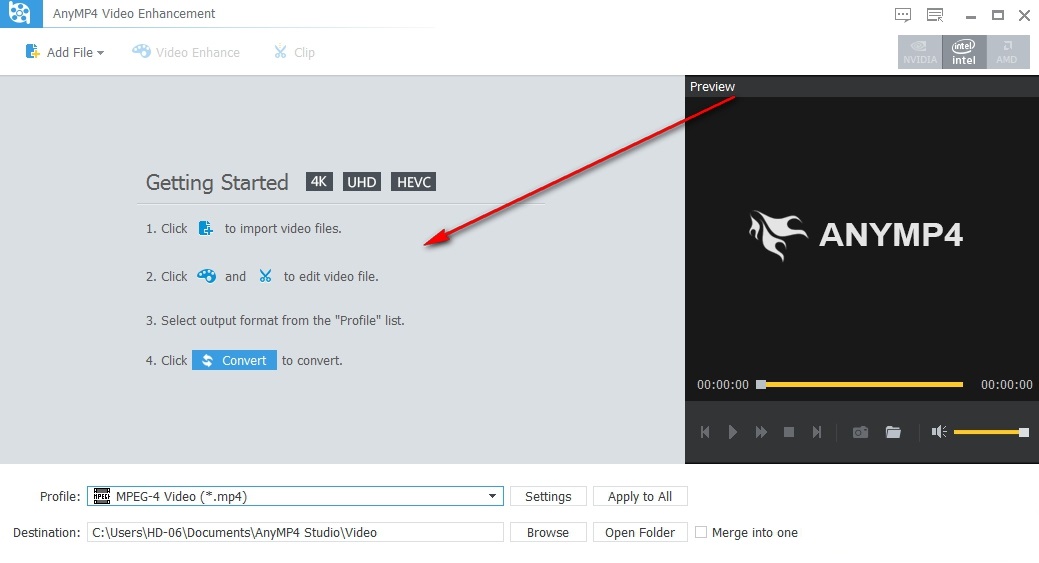This screenshot has height=563, width=1039.
Task: Click the import file icon in step 1
Action: point(206,229)
